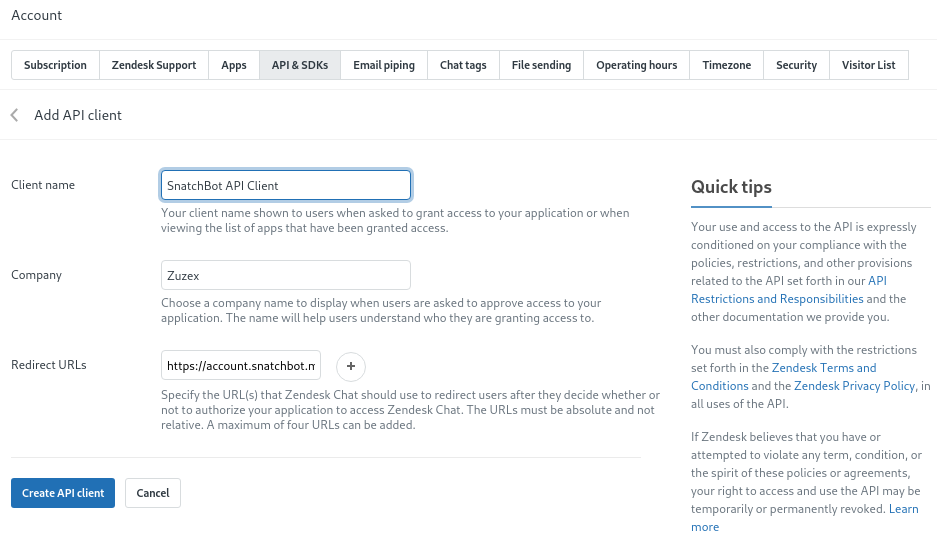Screen dimensions: 937x551
Task: Focus the Company input field
Action: 286,276
